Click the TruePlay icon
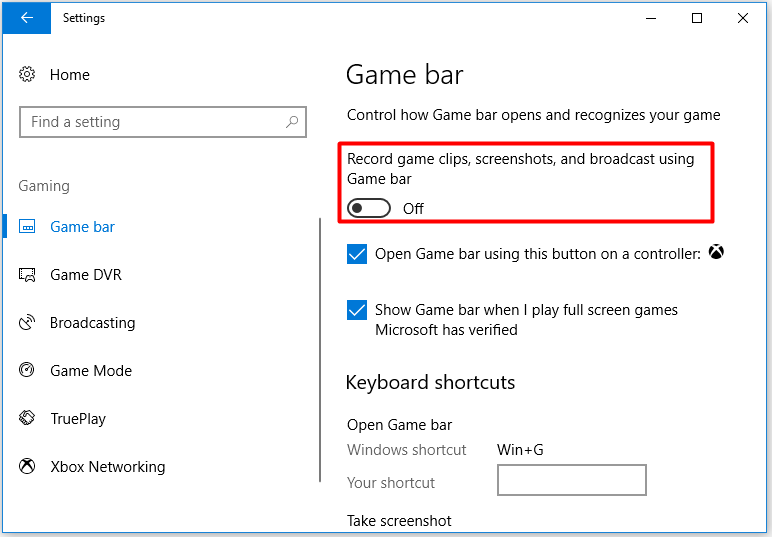This screenshot has width=772, height=537. click(x=27, y=418)
